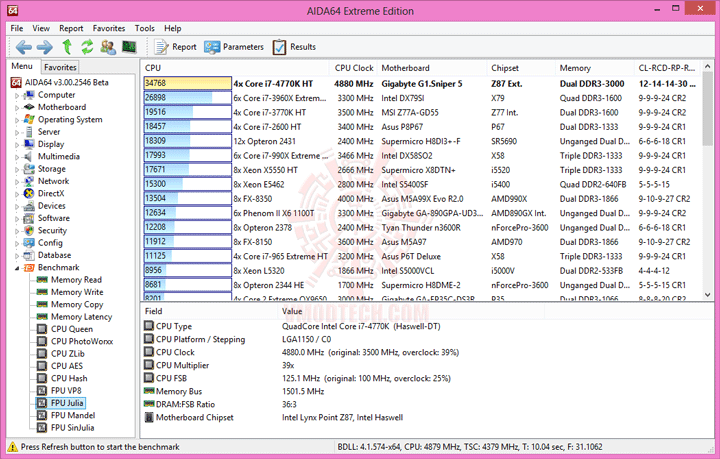Open the Tools menu

[145, 28]
